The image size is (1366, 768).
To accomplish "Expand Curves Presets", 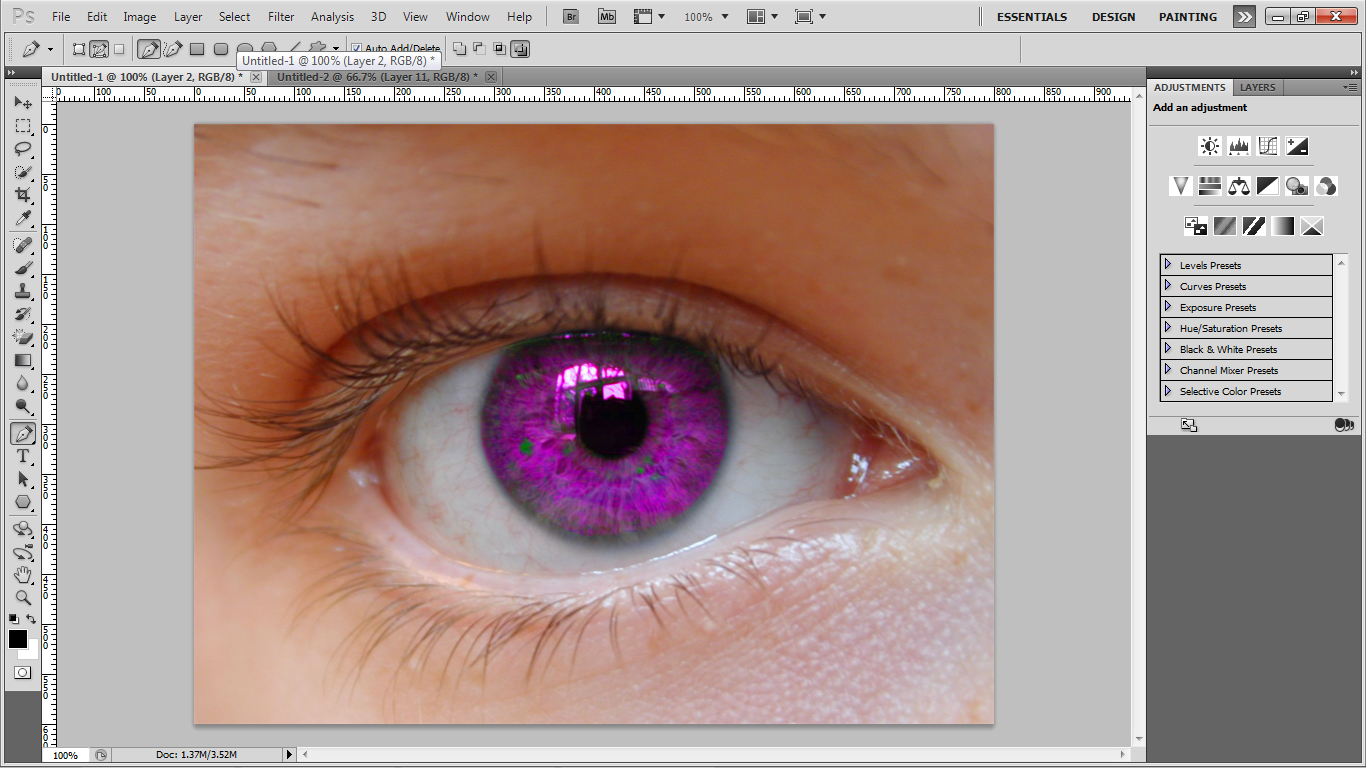I will pos(1167,285).
